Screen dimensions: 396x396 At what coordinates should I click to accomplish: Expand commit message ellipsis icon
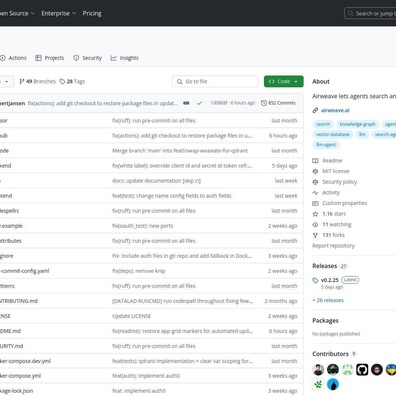tap(186, 103)
